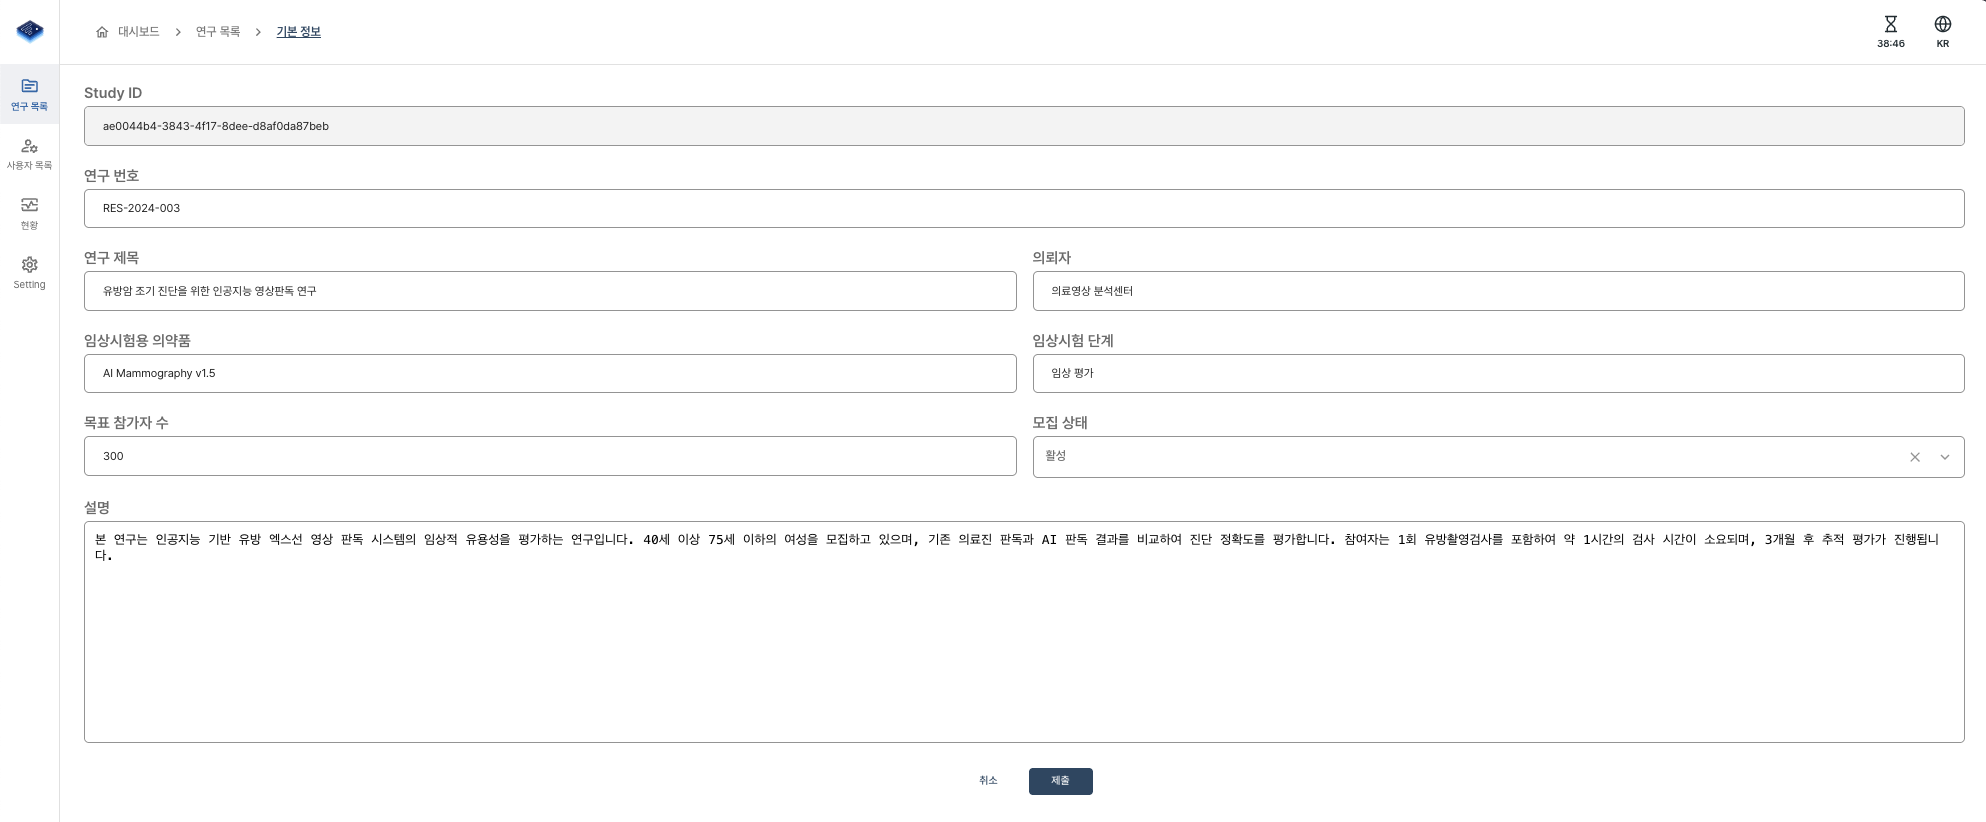Screen dimensions: 1986x822
Task: Click the 취소 cancel button
Action: pos(988,781)
